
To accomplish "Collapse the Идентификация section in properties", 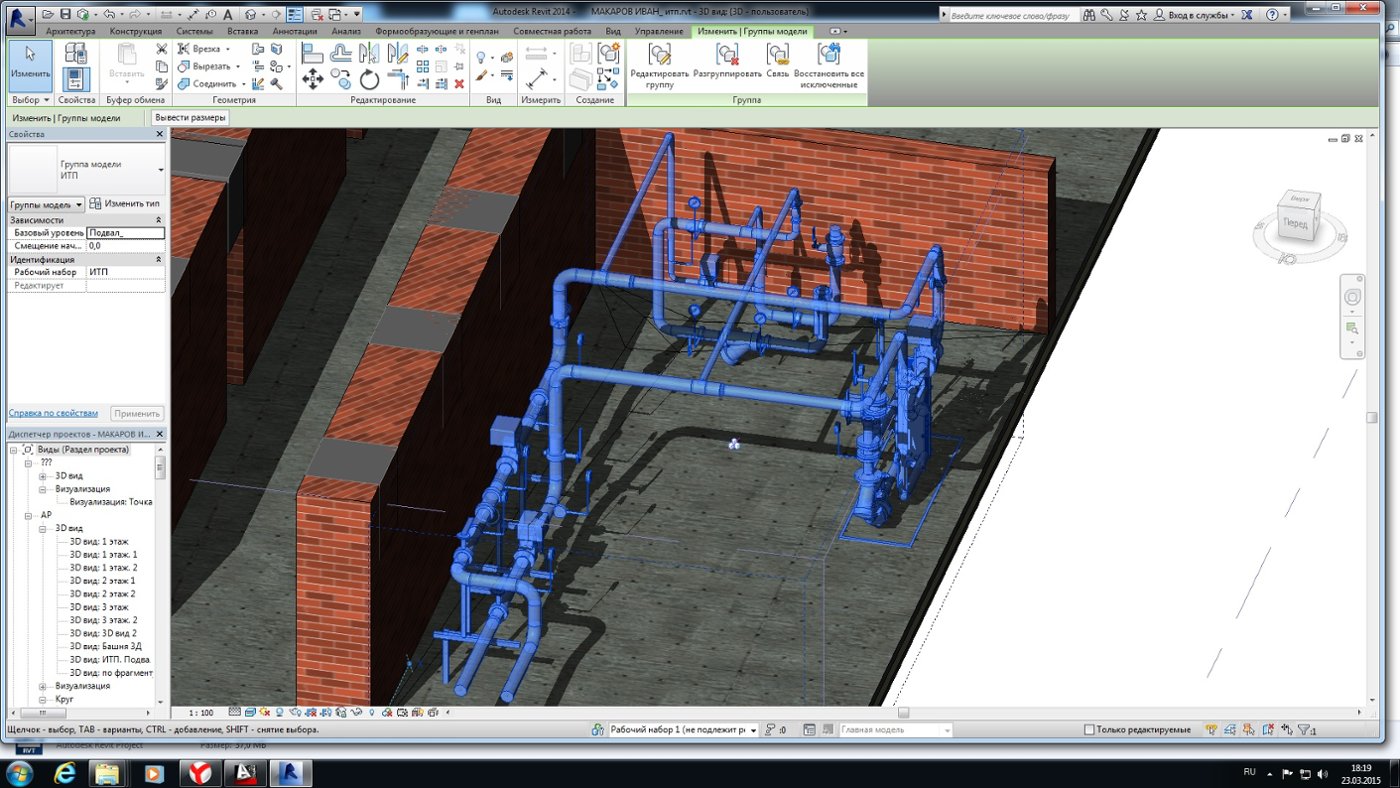I will coord(158,259).
